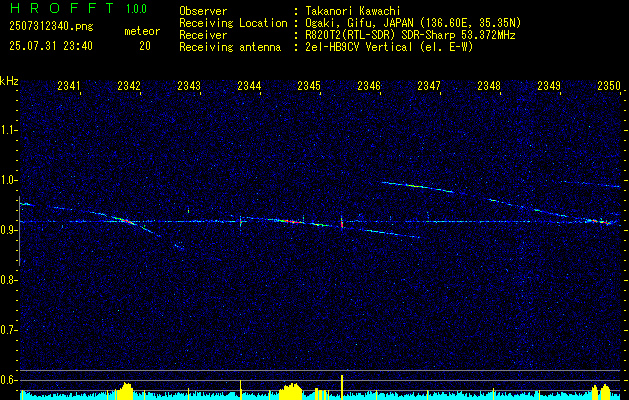Click the 2341 time axis marker

69,85
